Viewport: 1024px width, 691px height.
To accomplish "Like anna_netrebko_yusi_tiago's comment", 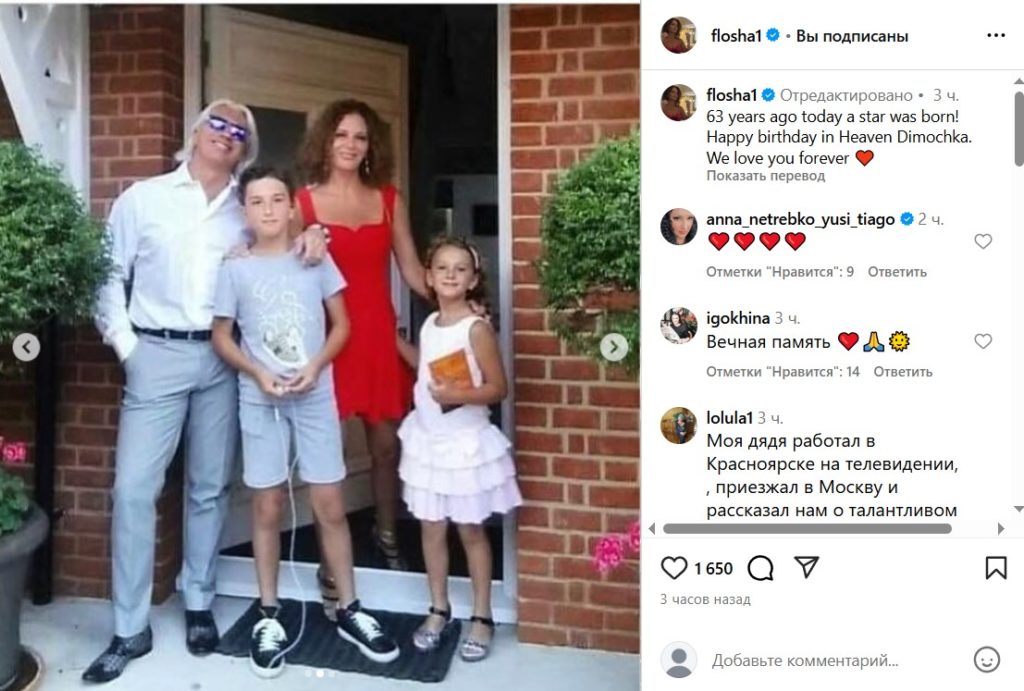I will (983, 241).
